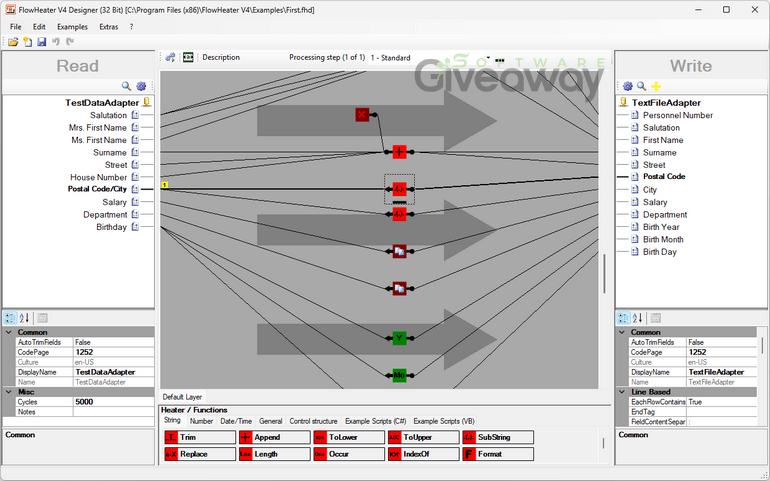
Task: Open the File menu
Action: tap(16, 27)
